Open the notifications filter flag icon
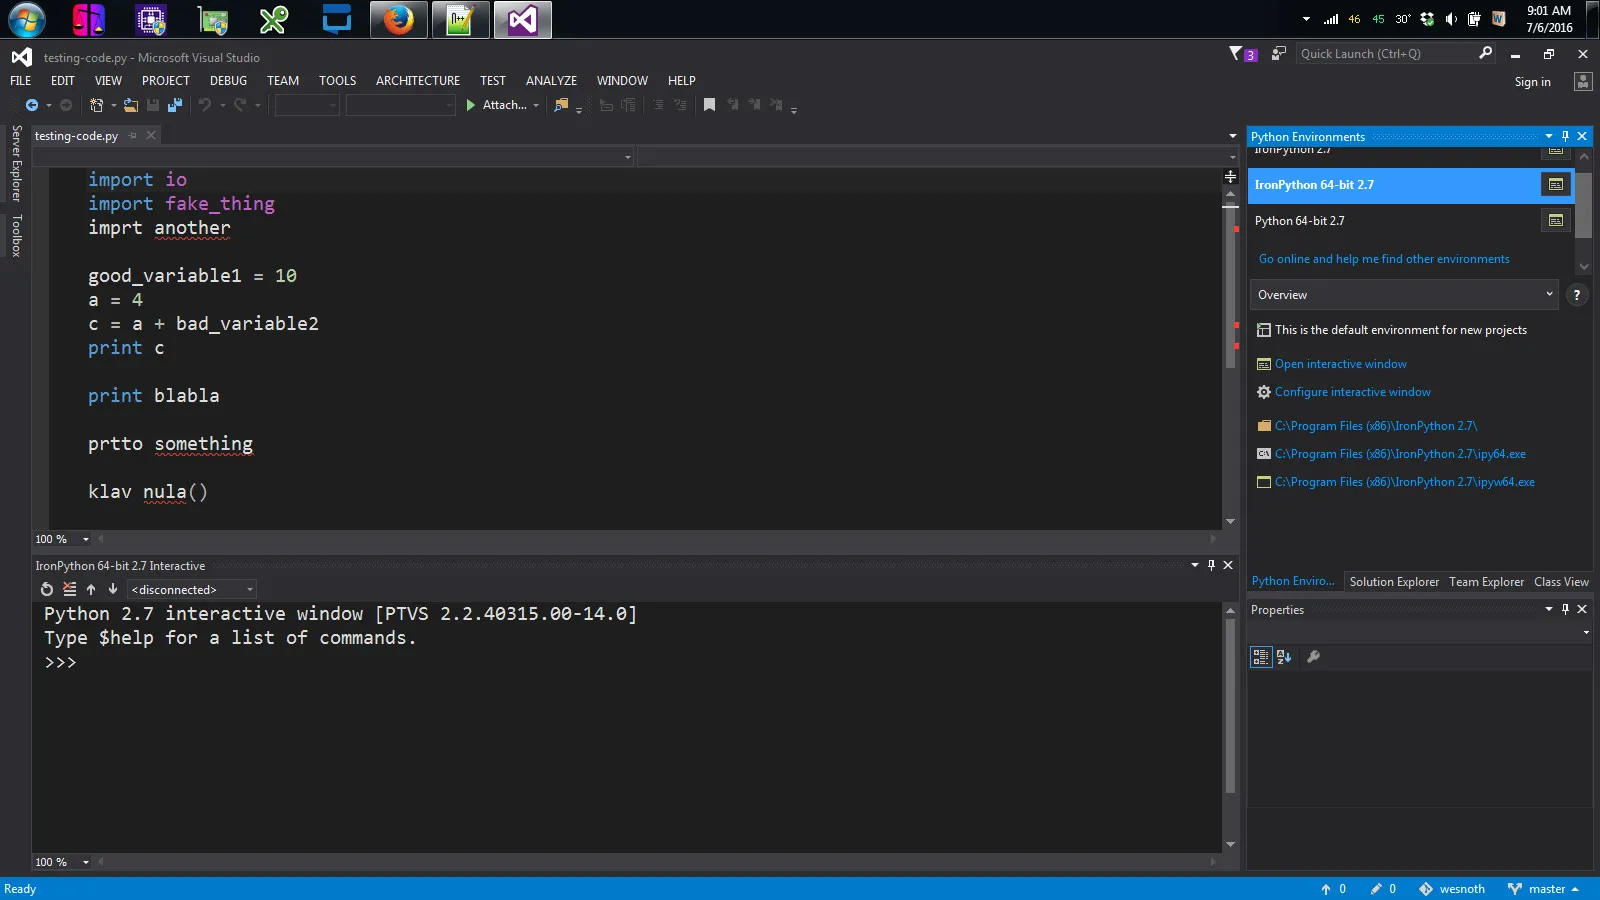Image resolution: width=1600 pixels, height=900 pixels. (1236, 54)
